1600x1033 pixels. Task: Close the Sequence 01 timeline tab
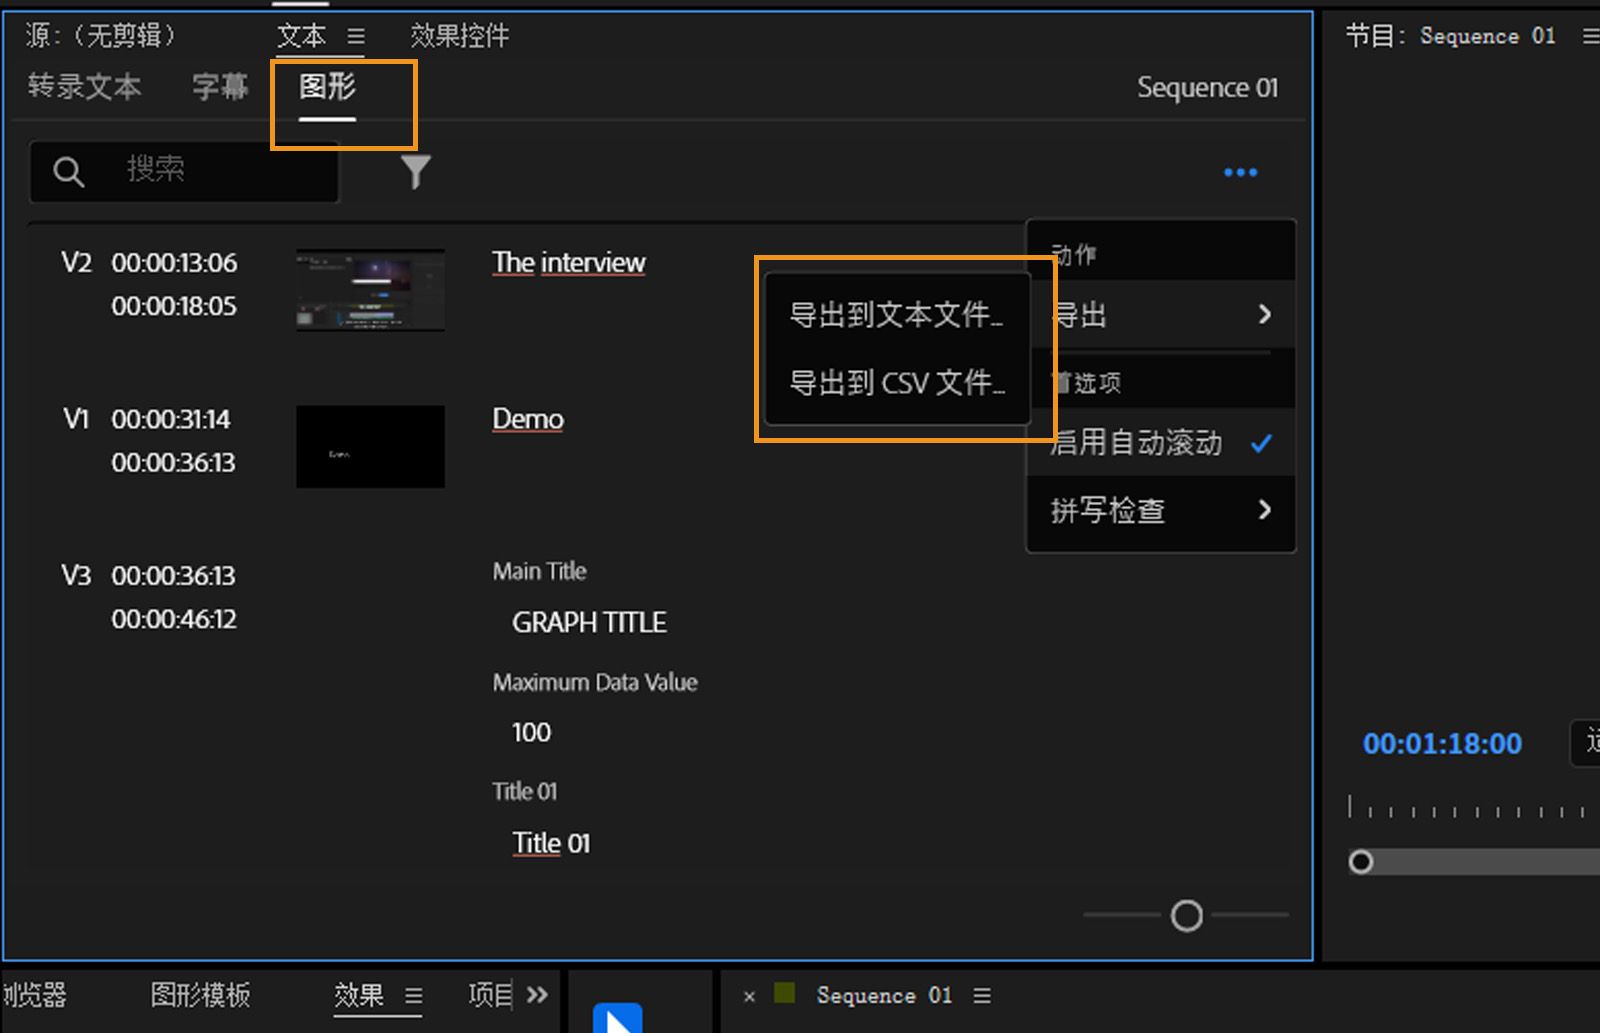coord(749,995)
